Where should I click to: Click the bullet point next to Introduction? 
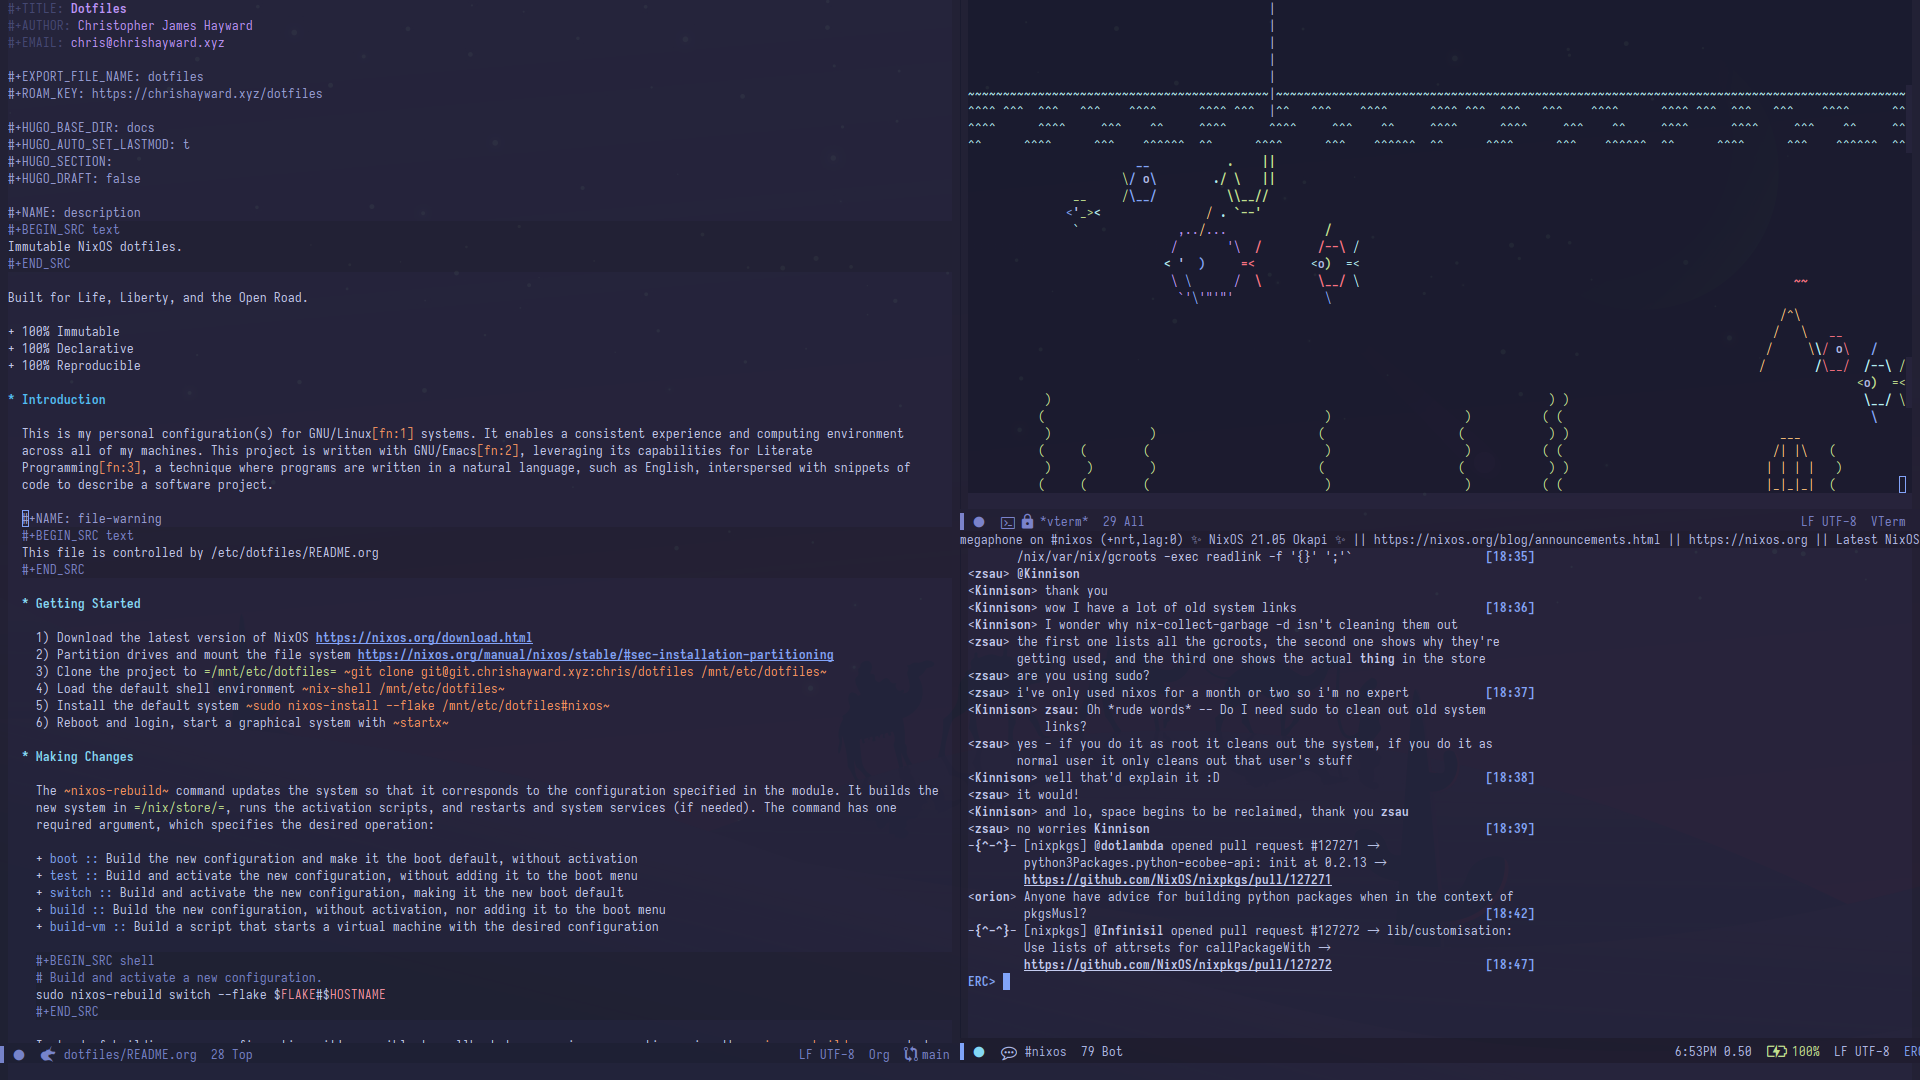12,400
